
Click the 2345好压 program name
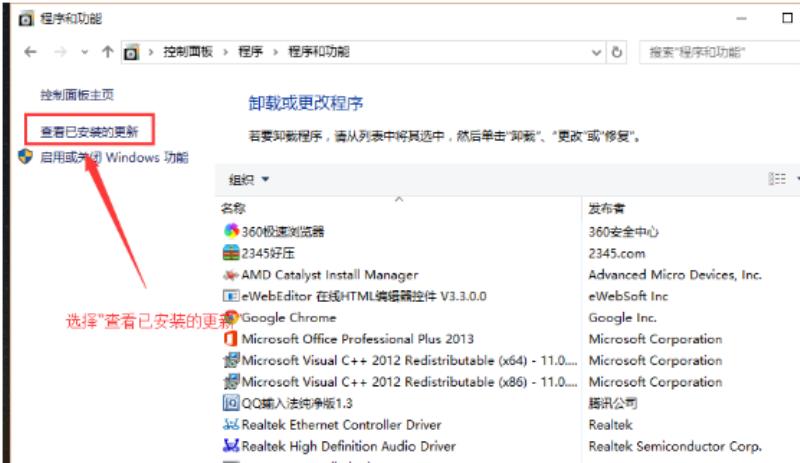268,253
